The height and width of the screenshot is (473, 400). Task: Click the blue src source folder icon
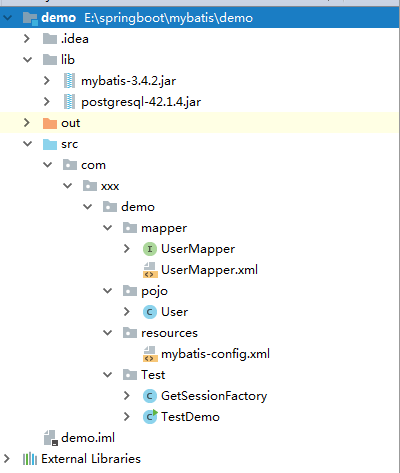coord(50,144)
